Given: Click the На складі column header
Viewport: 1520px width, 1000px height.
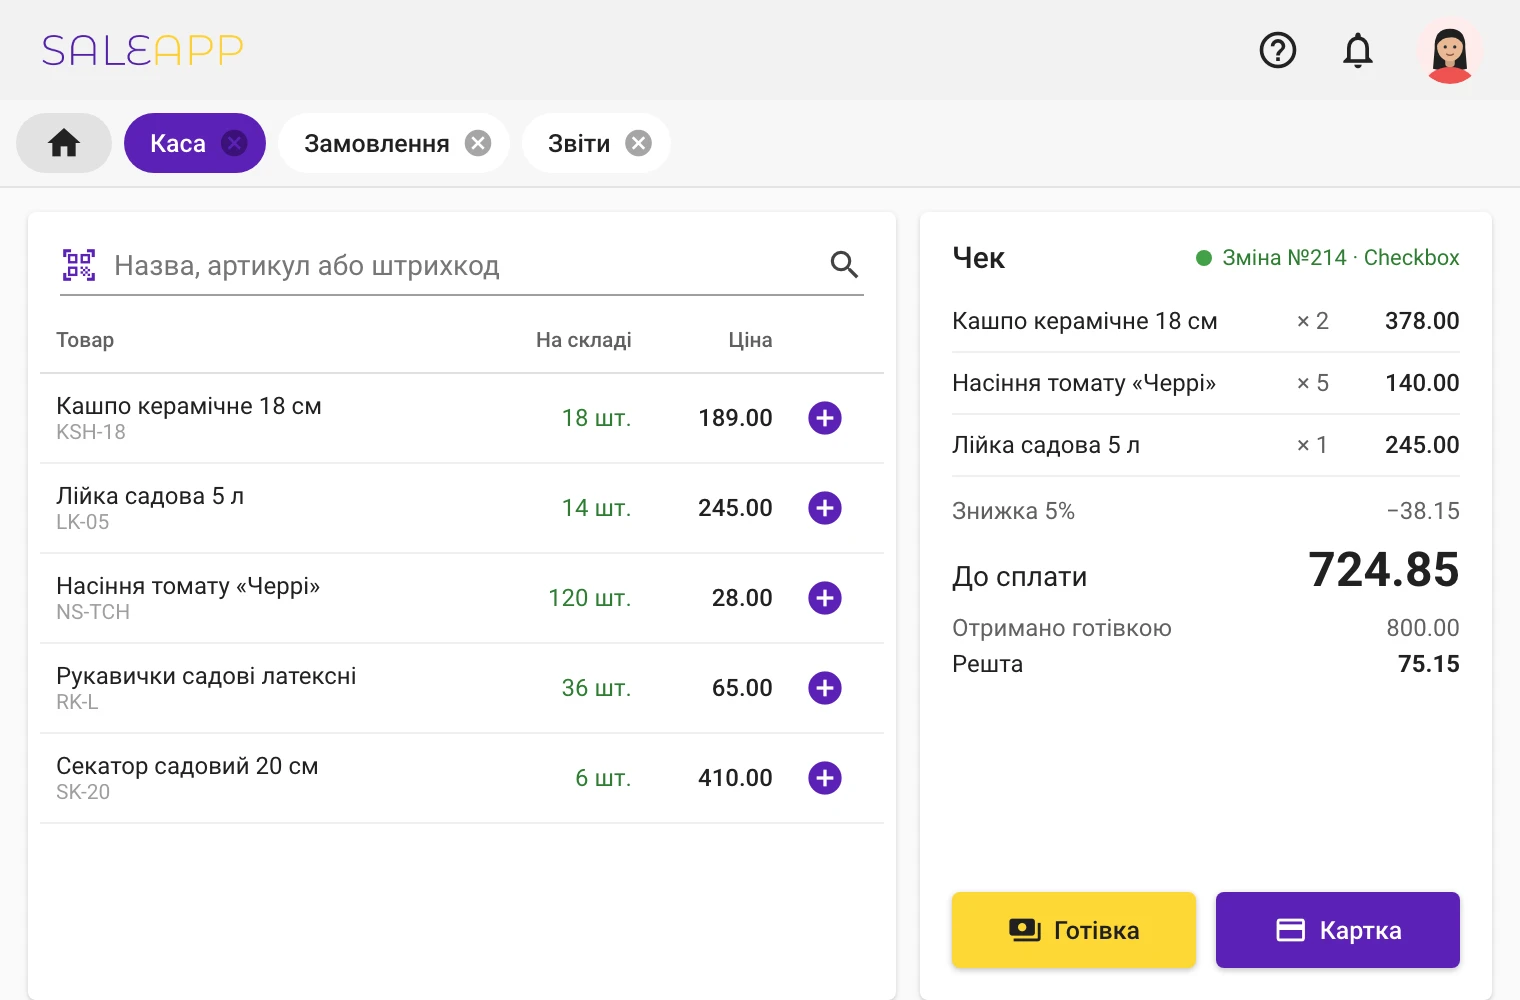Looking at the screenshot, I should click(584, 340).
